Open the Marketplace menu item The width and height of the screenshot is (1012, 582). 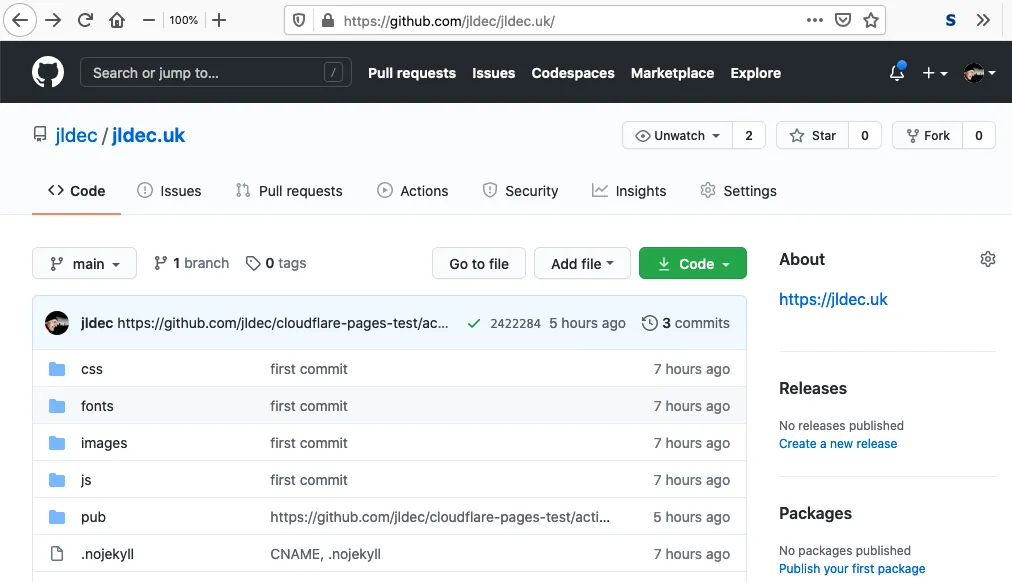(672, 73)
